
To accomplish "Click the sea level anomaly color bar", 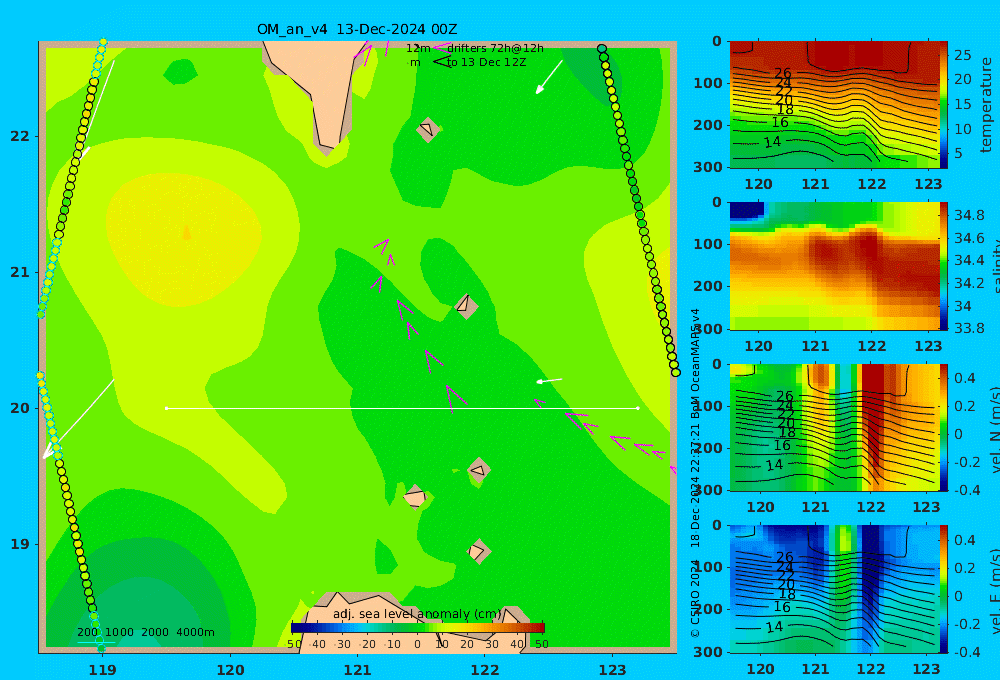I will click(x=418, y=628).
